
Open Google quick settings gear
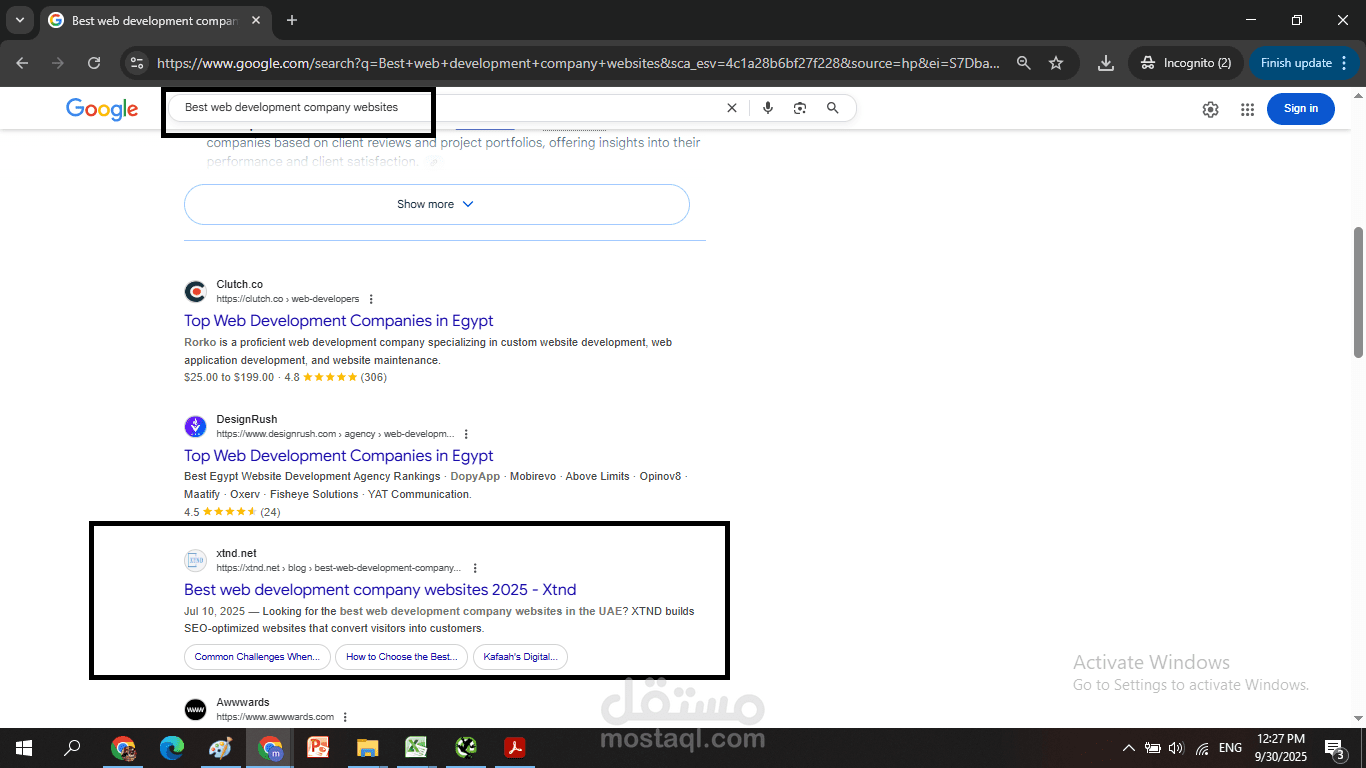[1210, 109]
